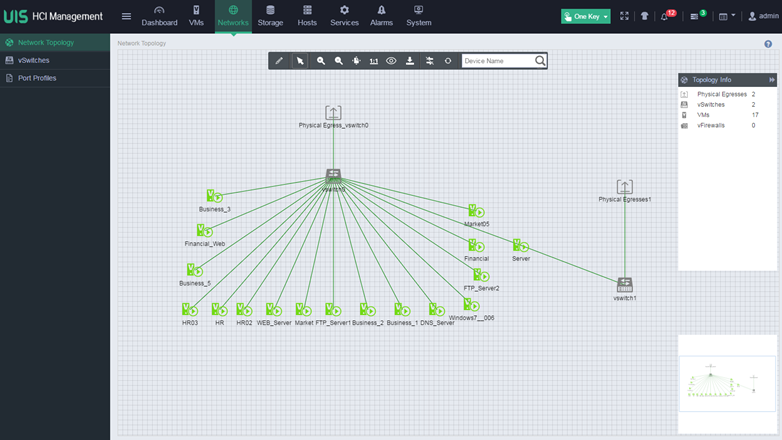The height and width of the screenshot is (440, 782).
Task: Select the FTP_Server2 VM node
Action: (x=480, y=275)
